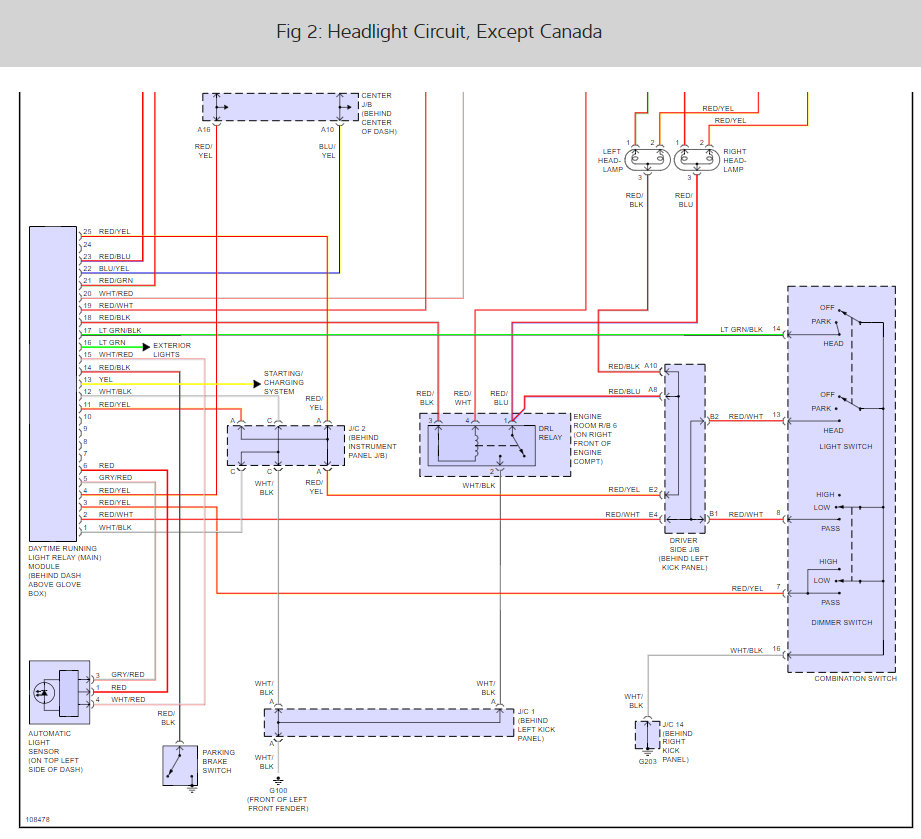921x839 pixels.
Task: Click the arrow pointing to STARTING/CHARGING SYSTEM
Action: point(257,384)
